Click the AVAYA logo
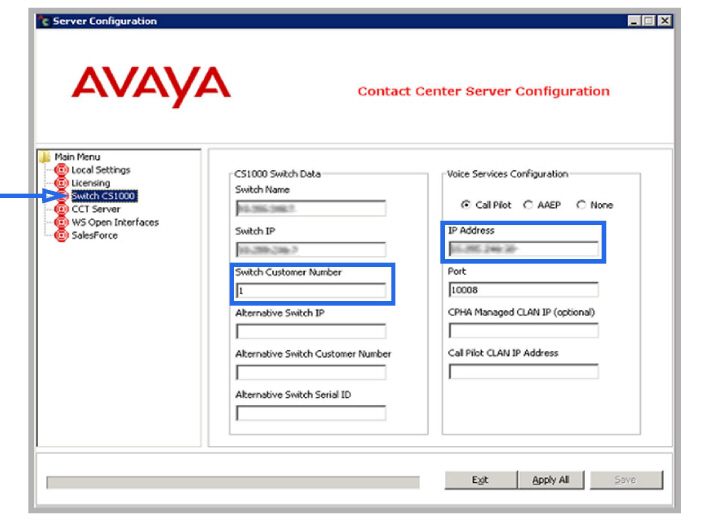 tap(151, 86)
